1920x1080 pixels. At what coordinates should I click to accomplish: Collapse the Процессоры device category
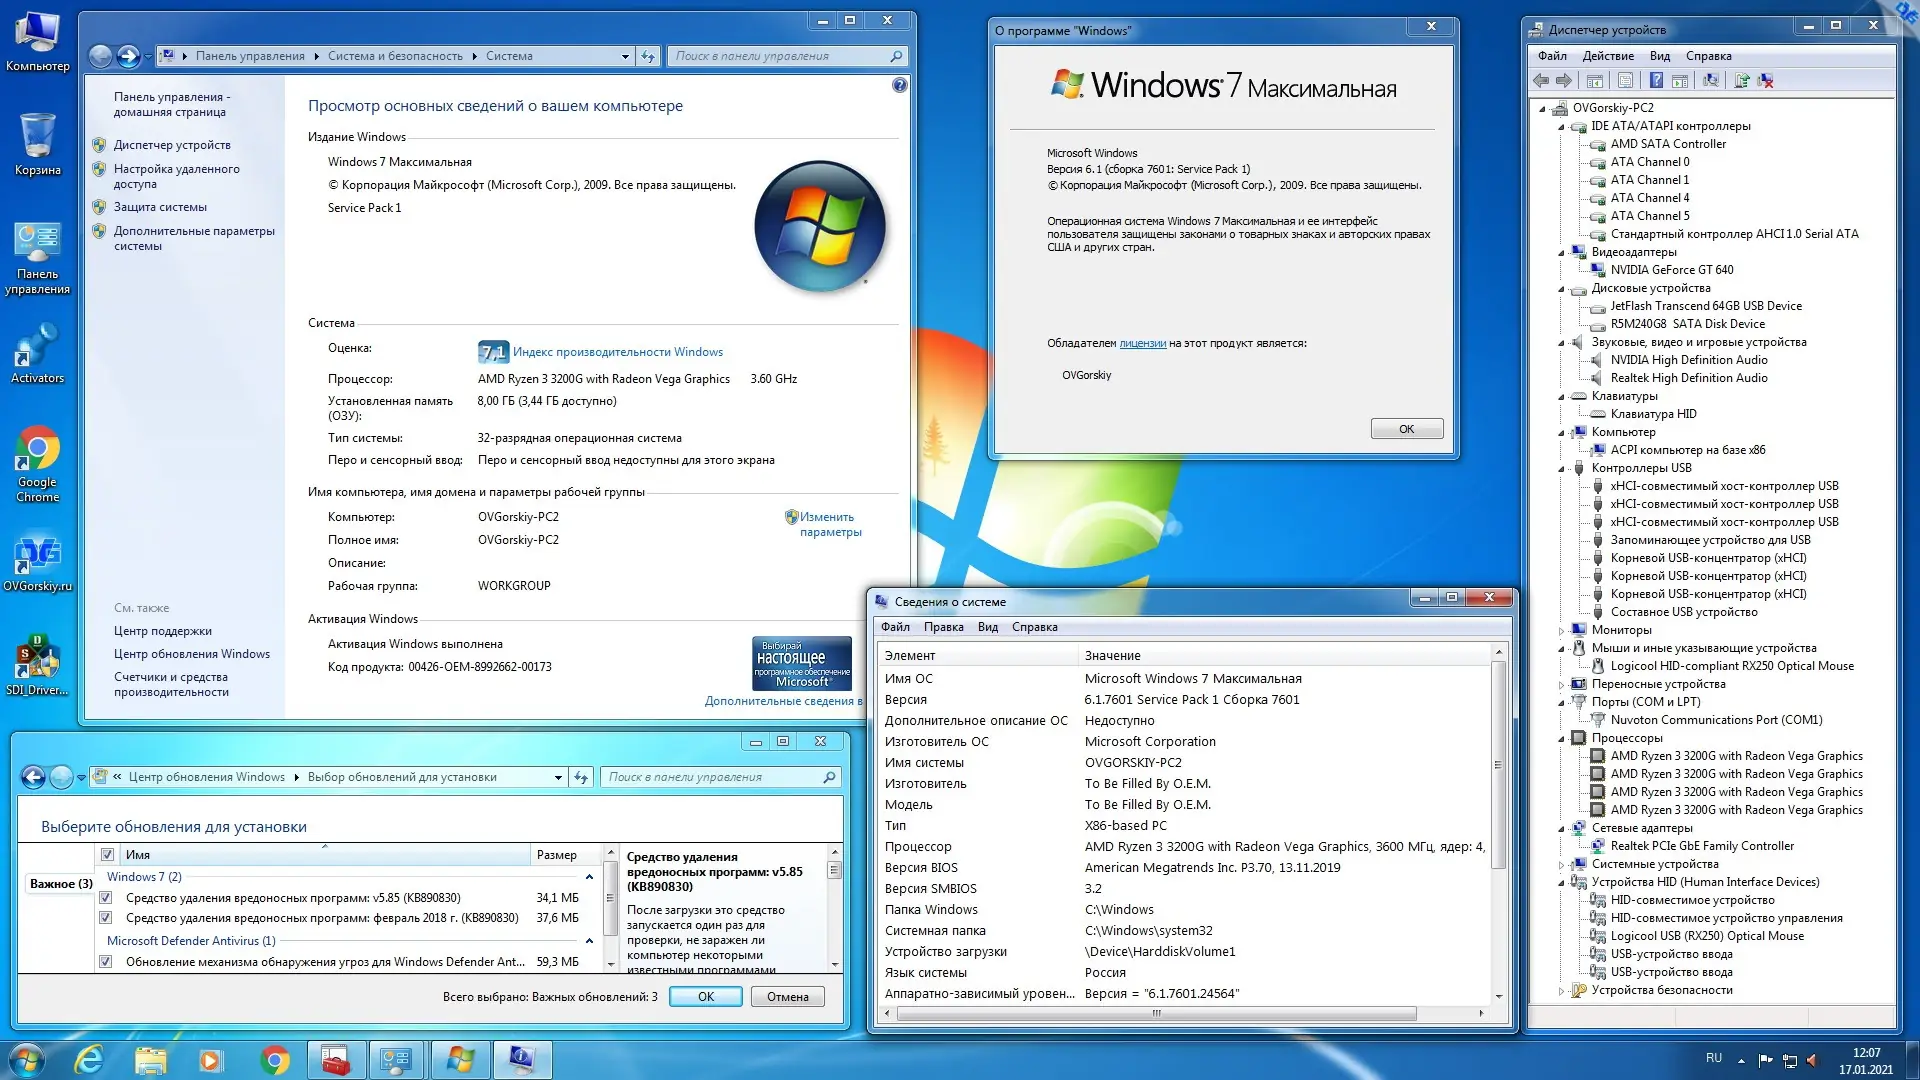(x=1562, y=739)
